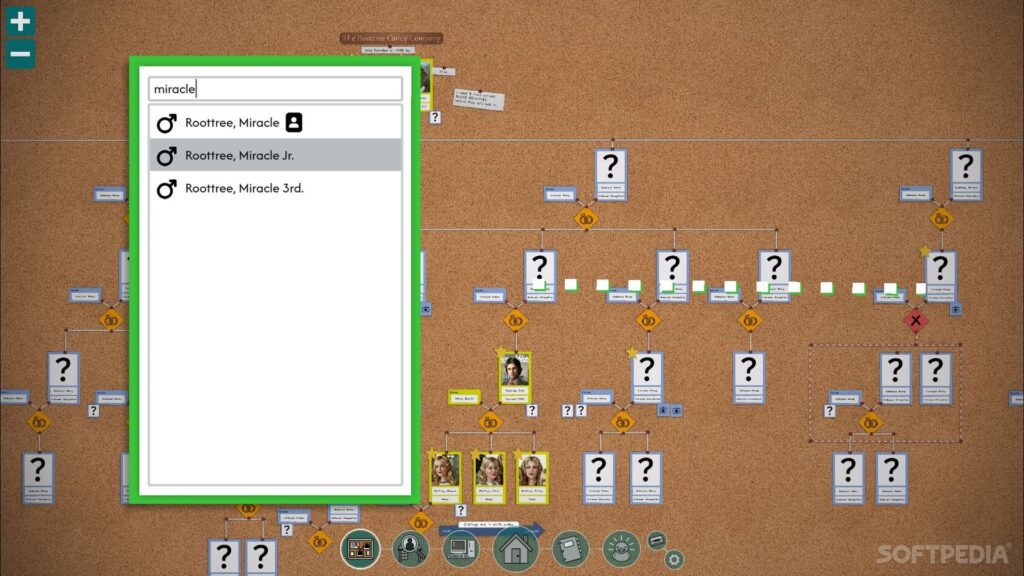Open the corkboard family tree view
Screen dimensions: 1024x576
tap(360, 549)
